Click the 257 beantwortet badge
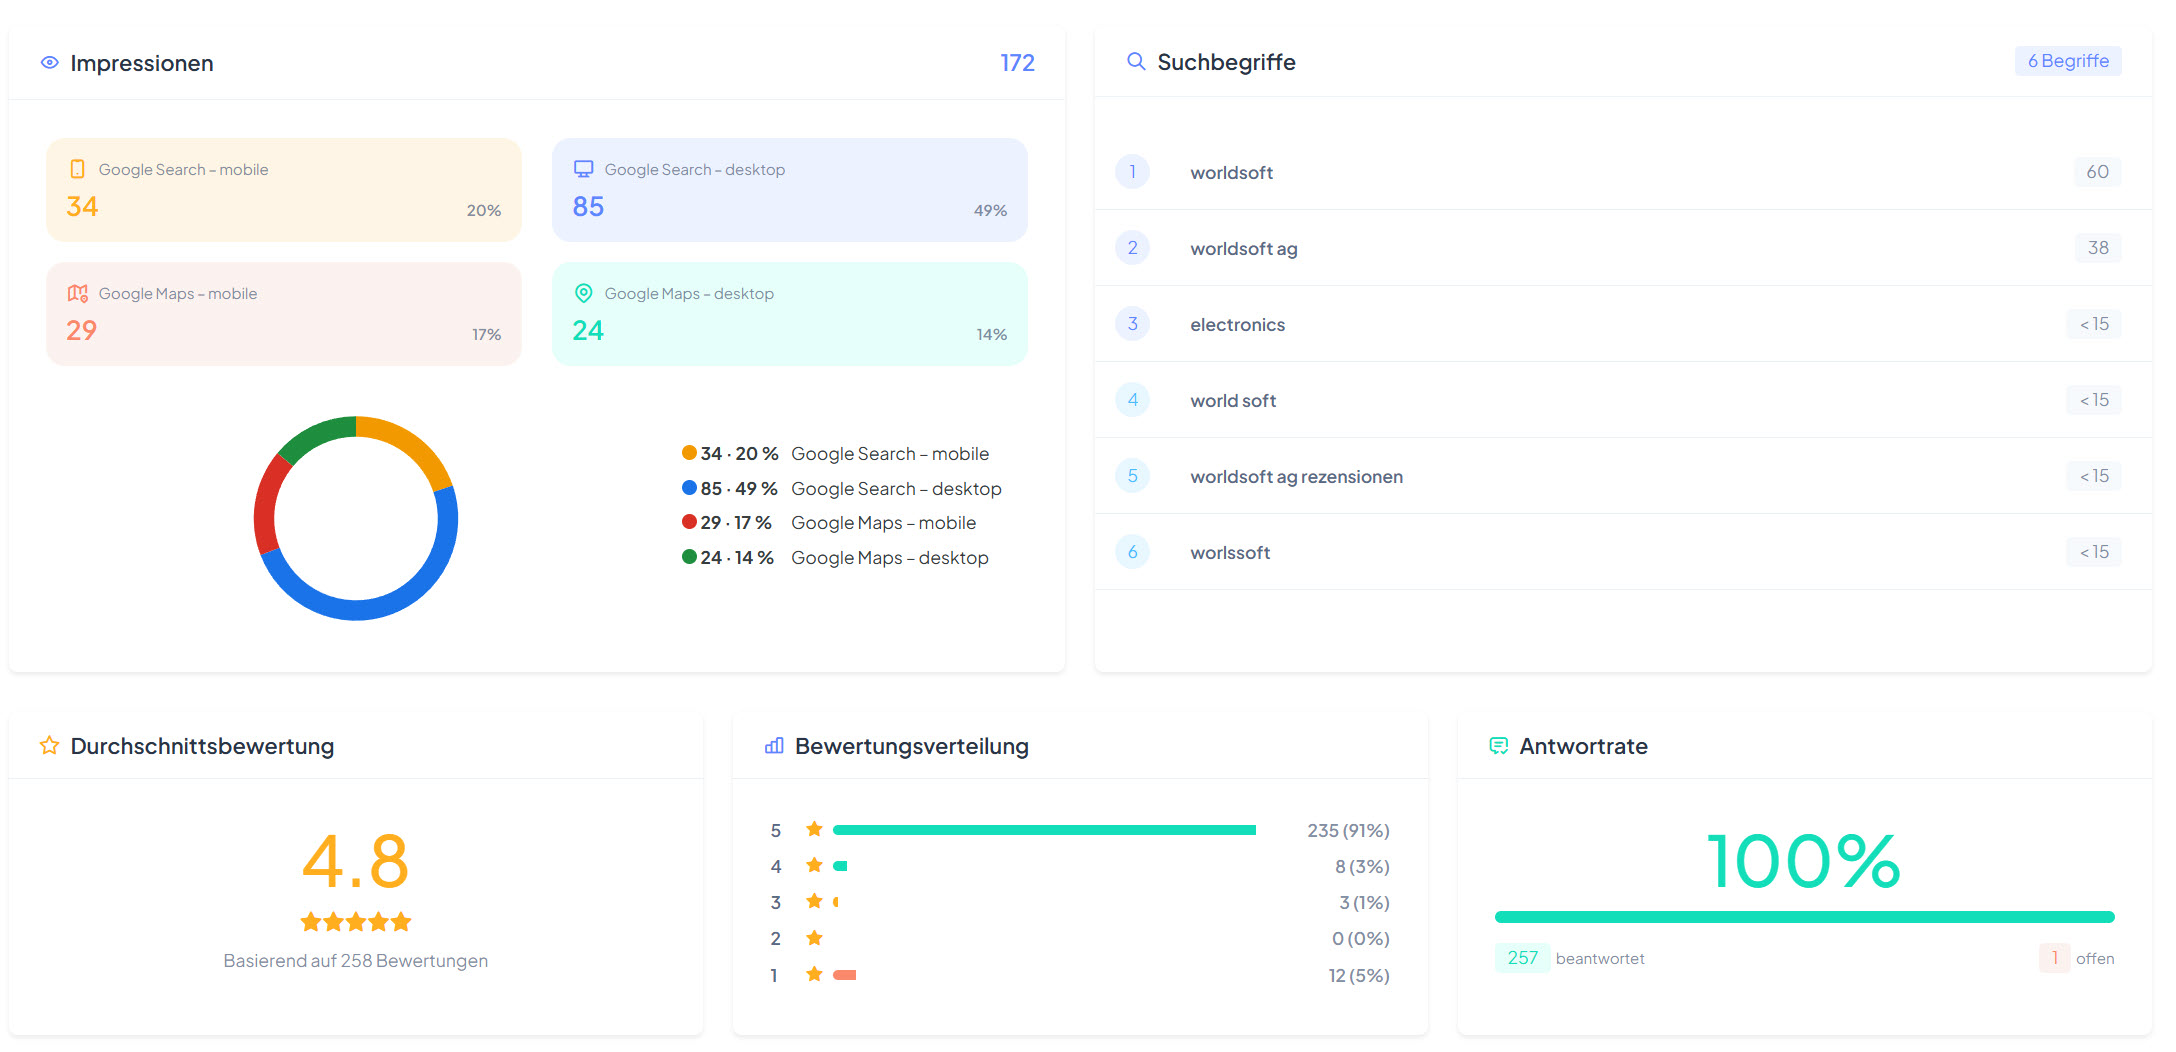This screenshot has height=1052, width=2176. coord(1522,958)
